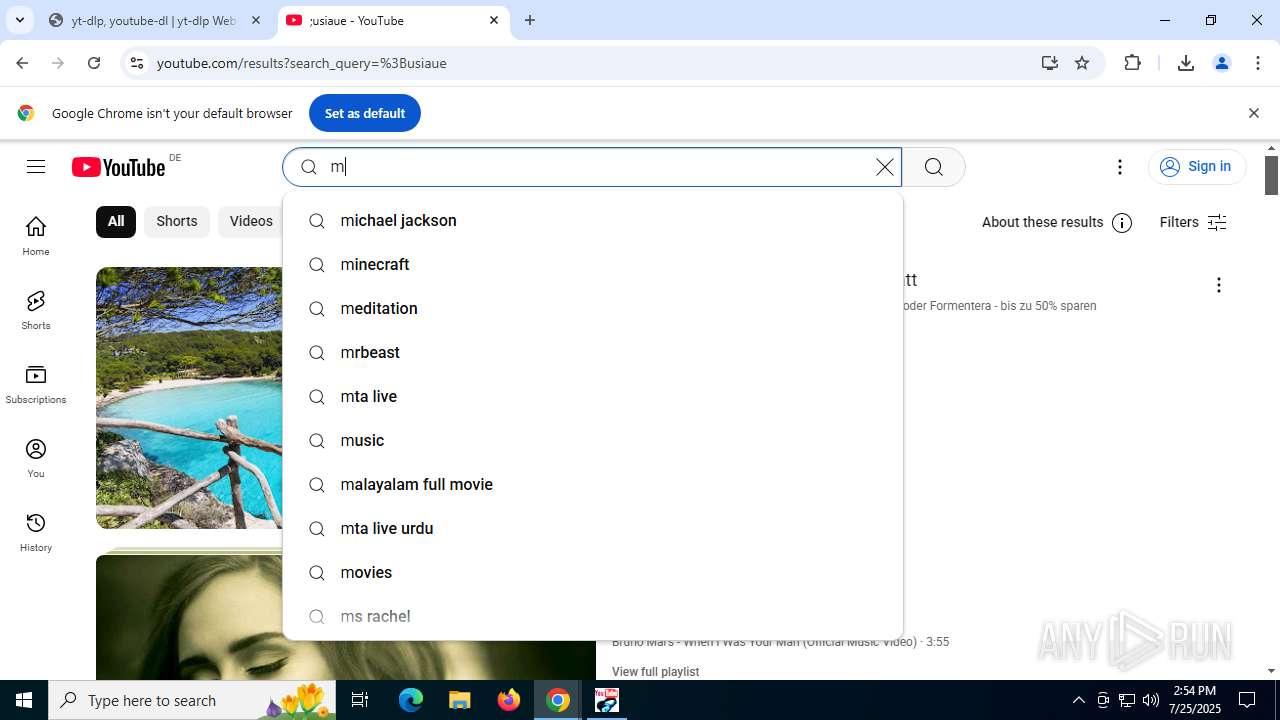Open Chrome downloads
The height and width of the screenshot is (720, 1280).
(x=1186, y=63)
